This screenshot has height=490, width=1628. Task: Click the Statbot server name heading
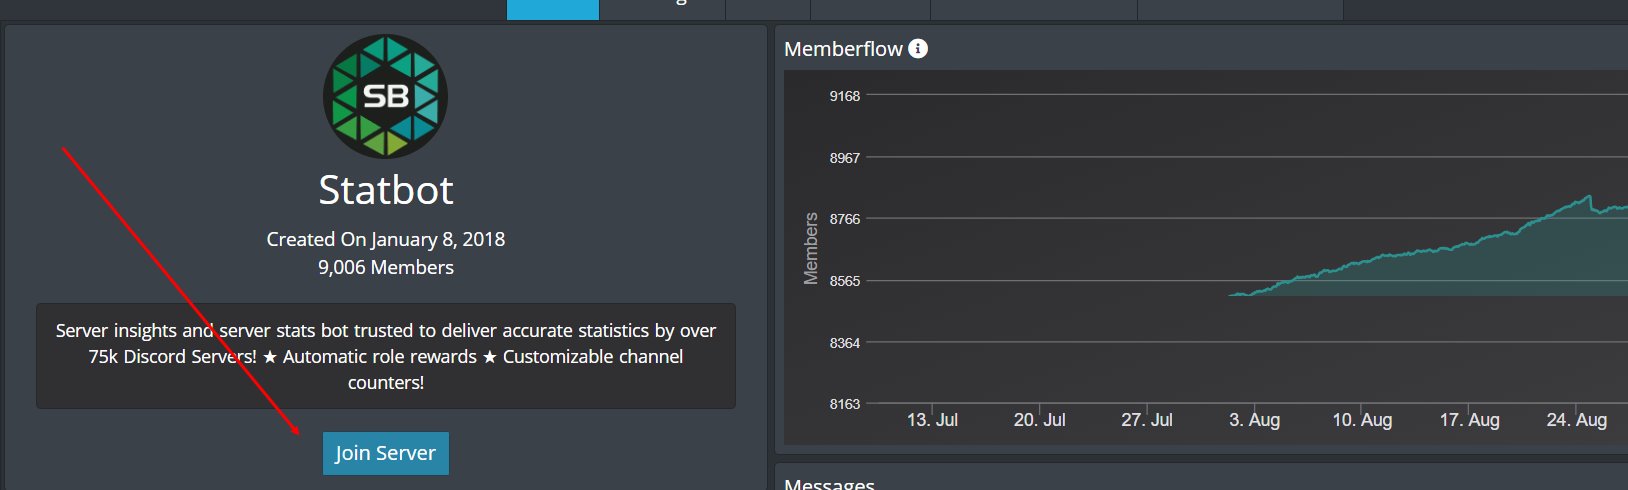(385, 190)
